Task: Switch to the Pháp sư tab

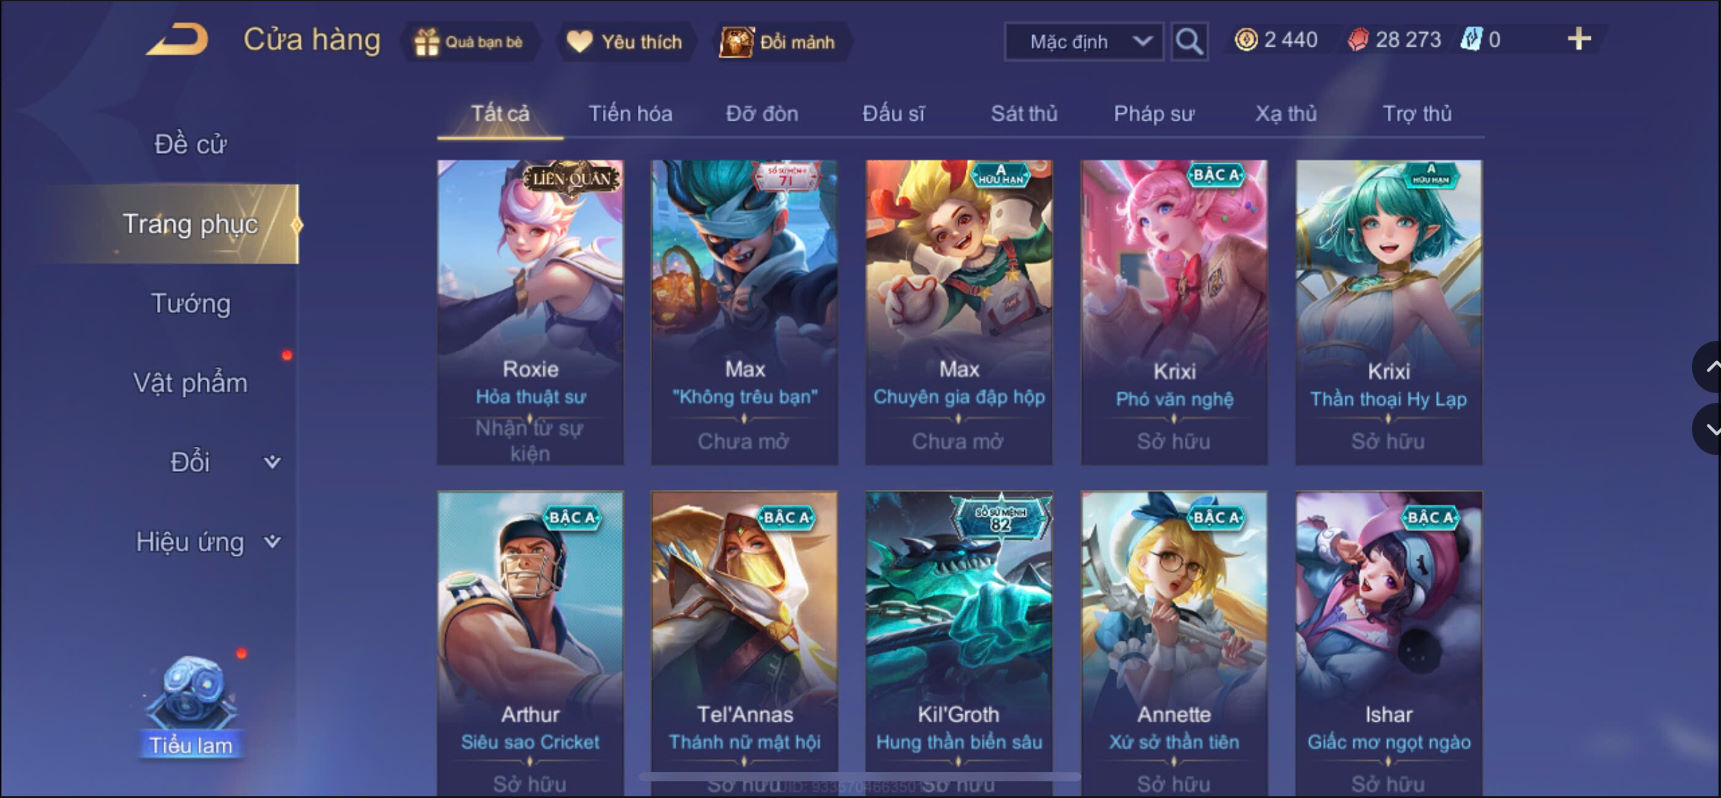Action: pos(1154,114)
